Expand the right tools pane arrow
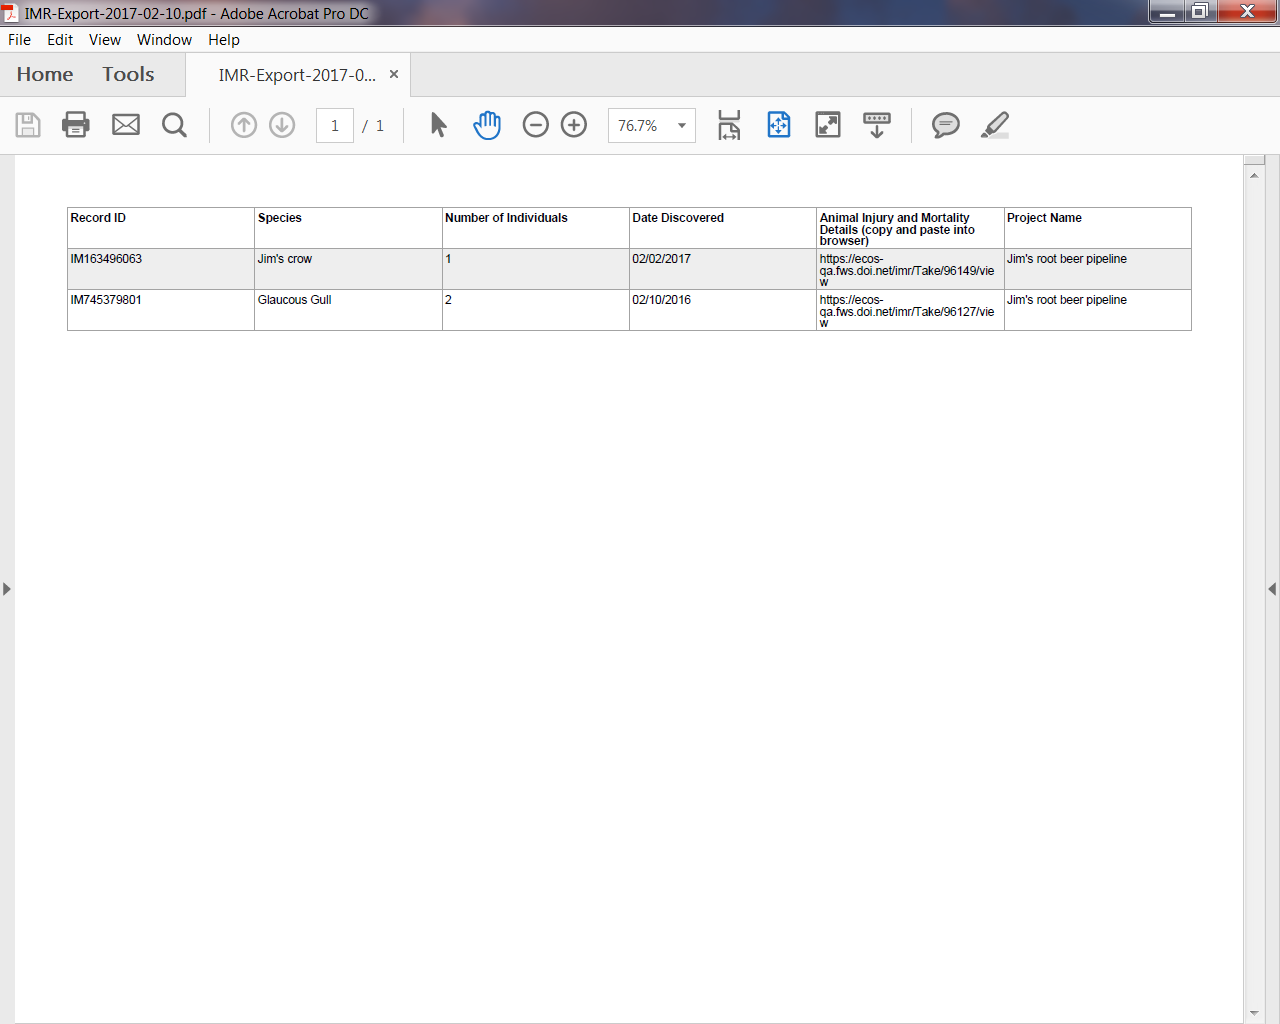This screenshot has height=1024, width=1280. point(1272,589)
